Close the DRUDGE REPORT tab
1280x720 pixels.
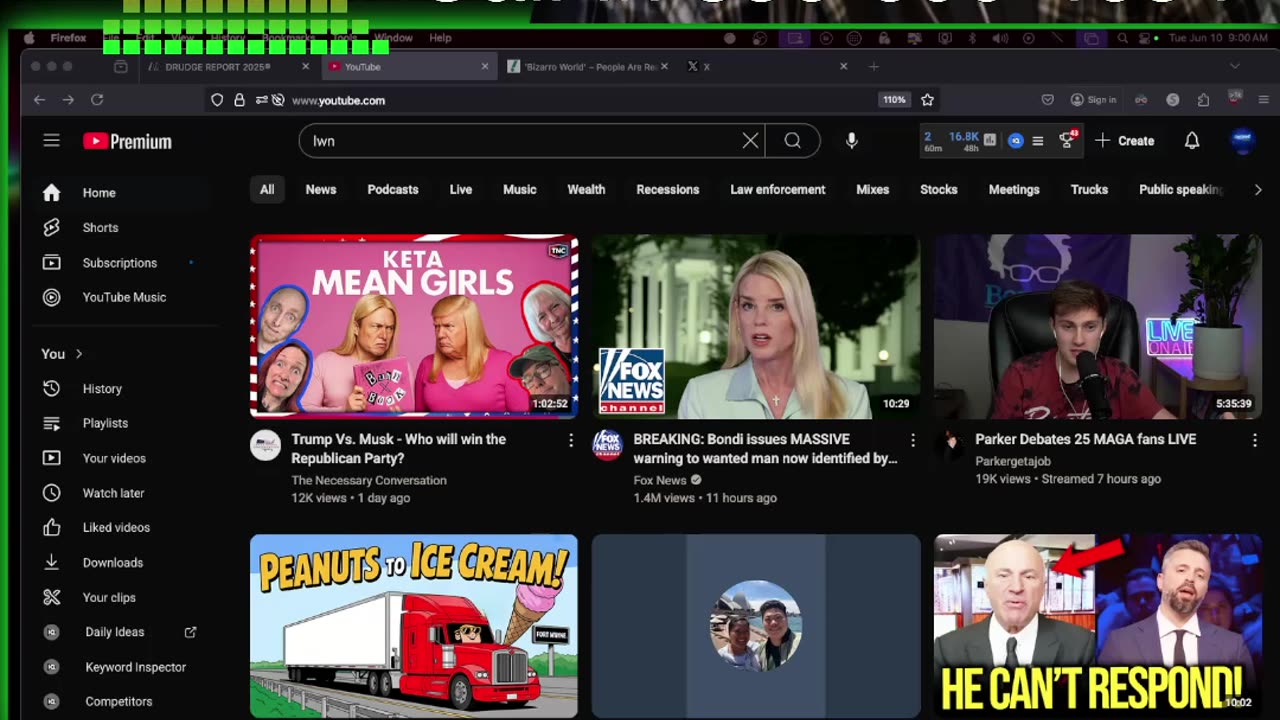tap(305, 67)
